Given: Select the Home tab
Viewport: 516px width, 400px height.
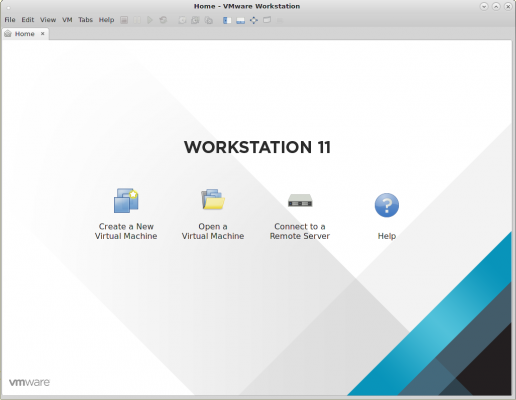Looking at the screenshot, I should [x=25, y=34].
